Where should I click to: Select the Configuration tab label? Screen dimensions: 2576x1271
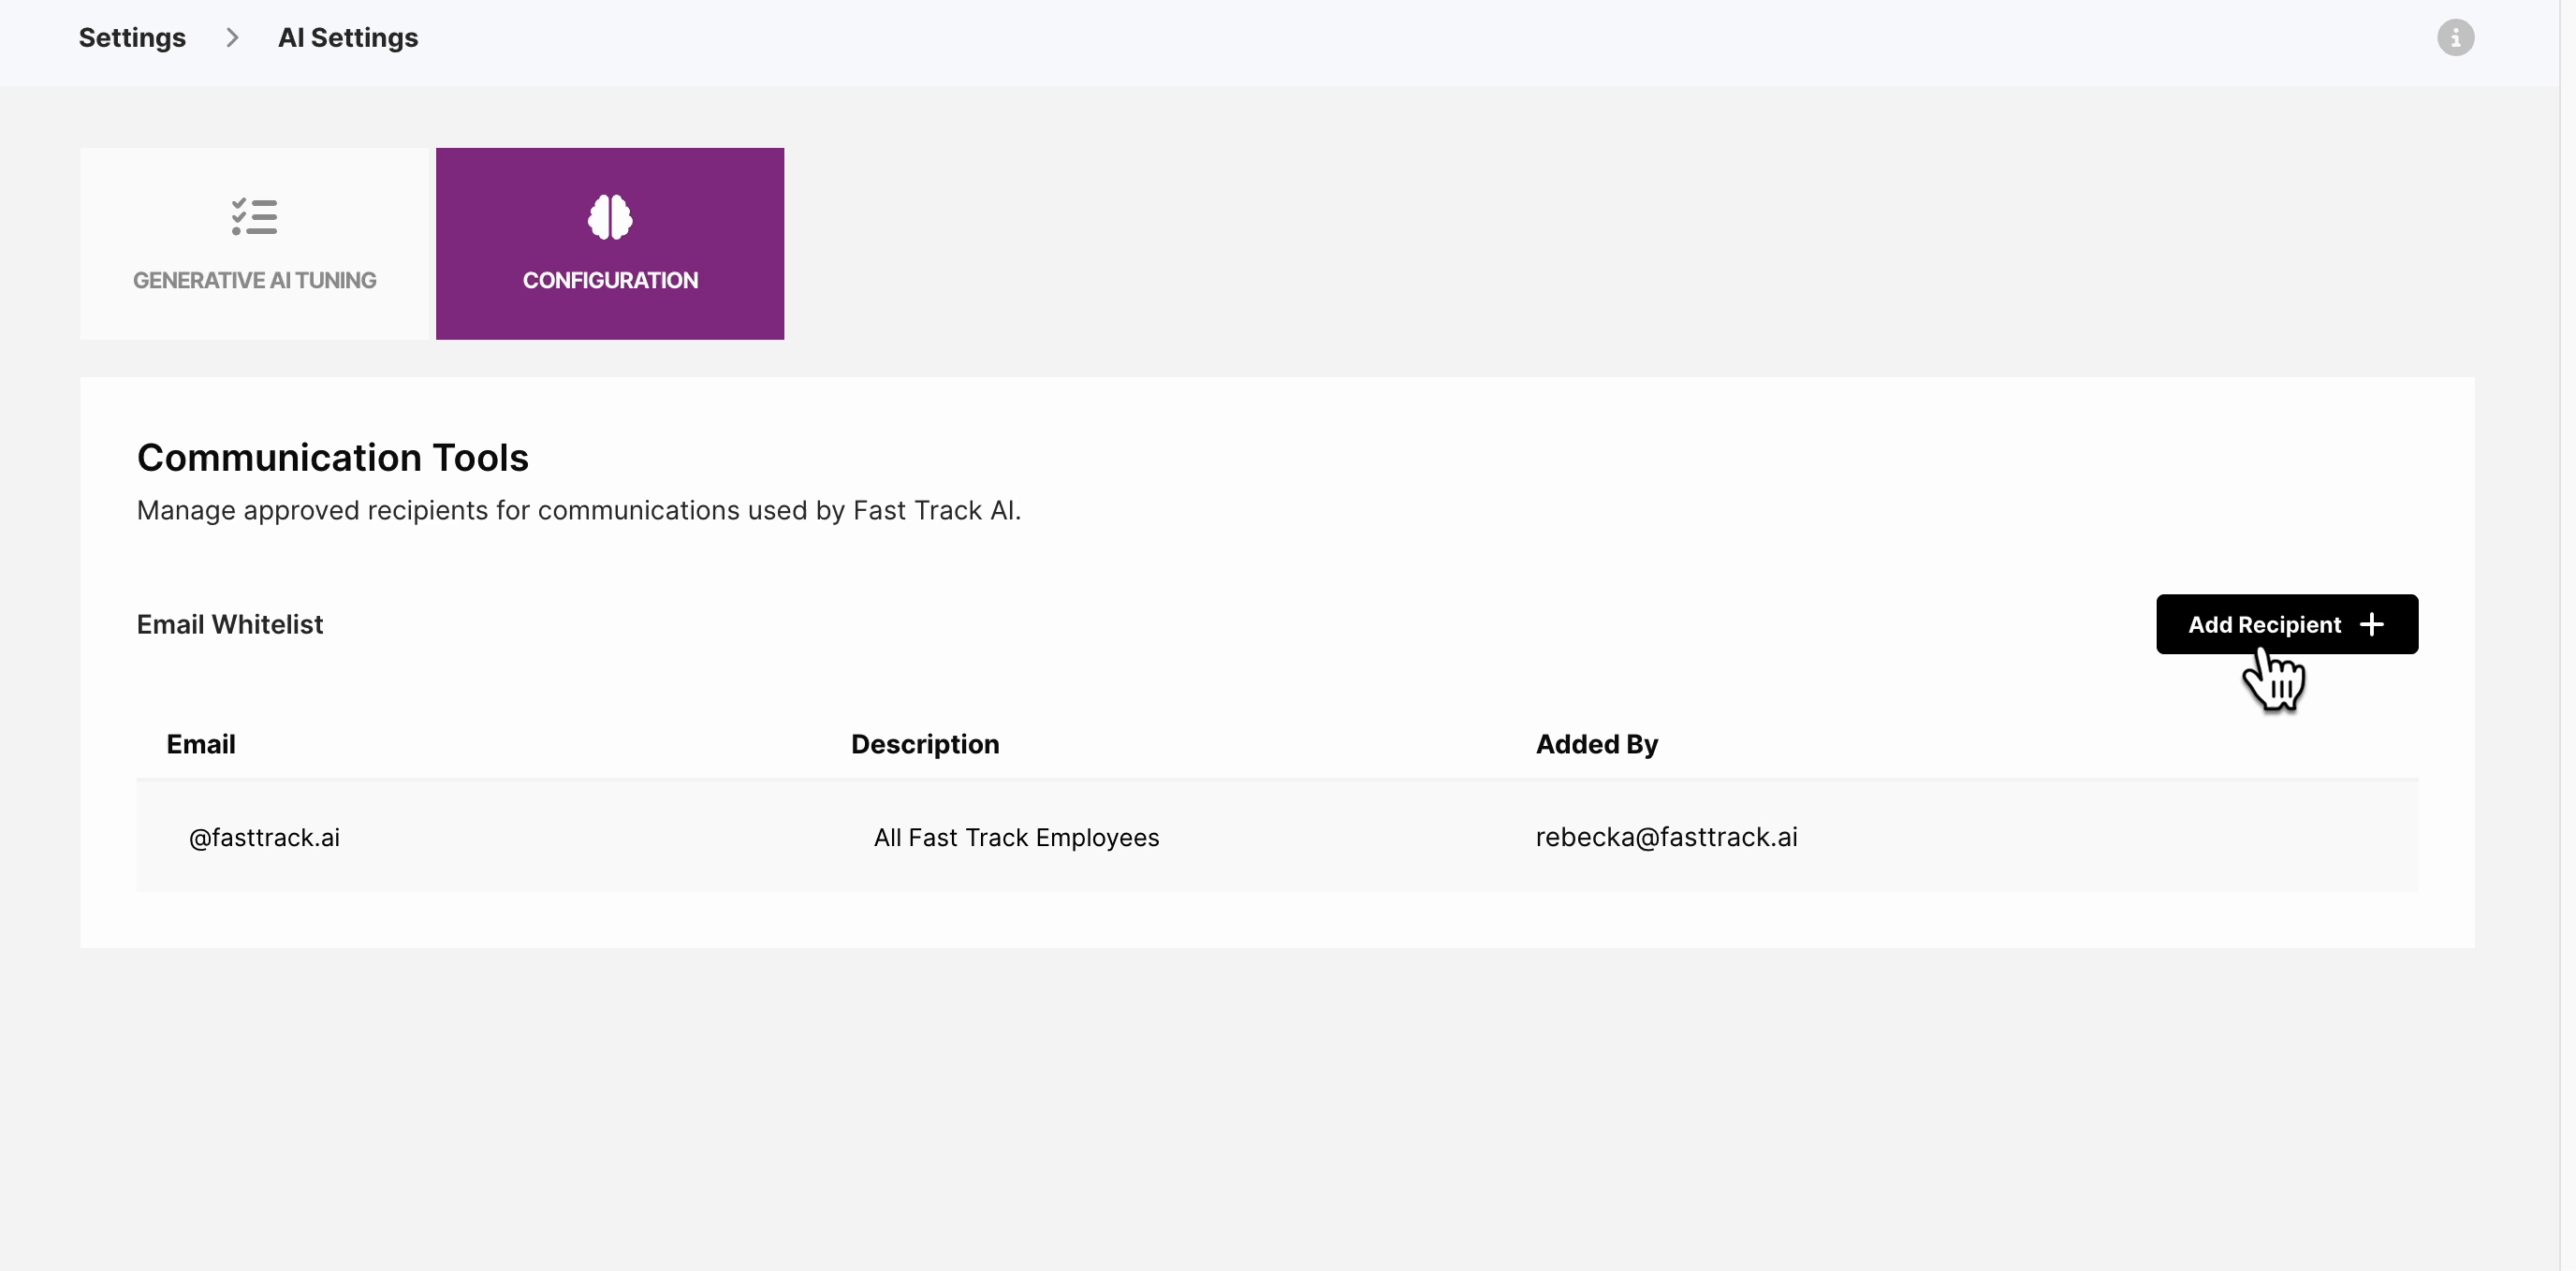pos(610,280)
